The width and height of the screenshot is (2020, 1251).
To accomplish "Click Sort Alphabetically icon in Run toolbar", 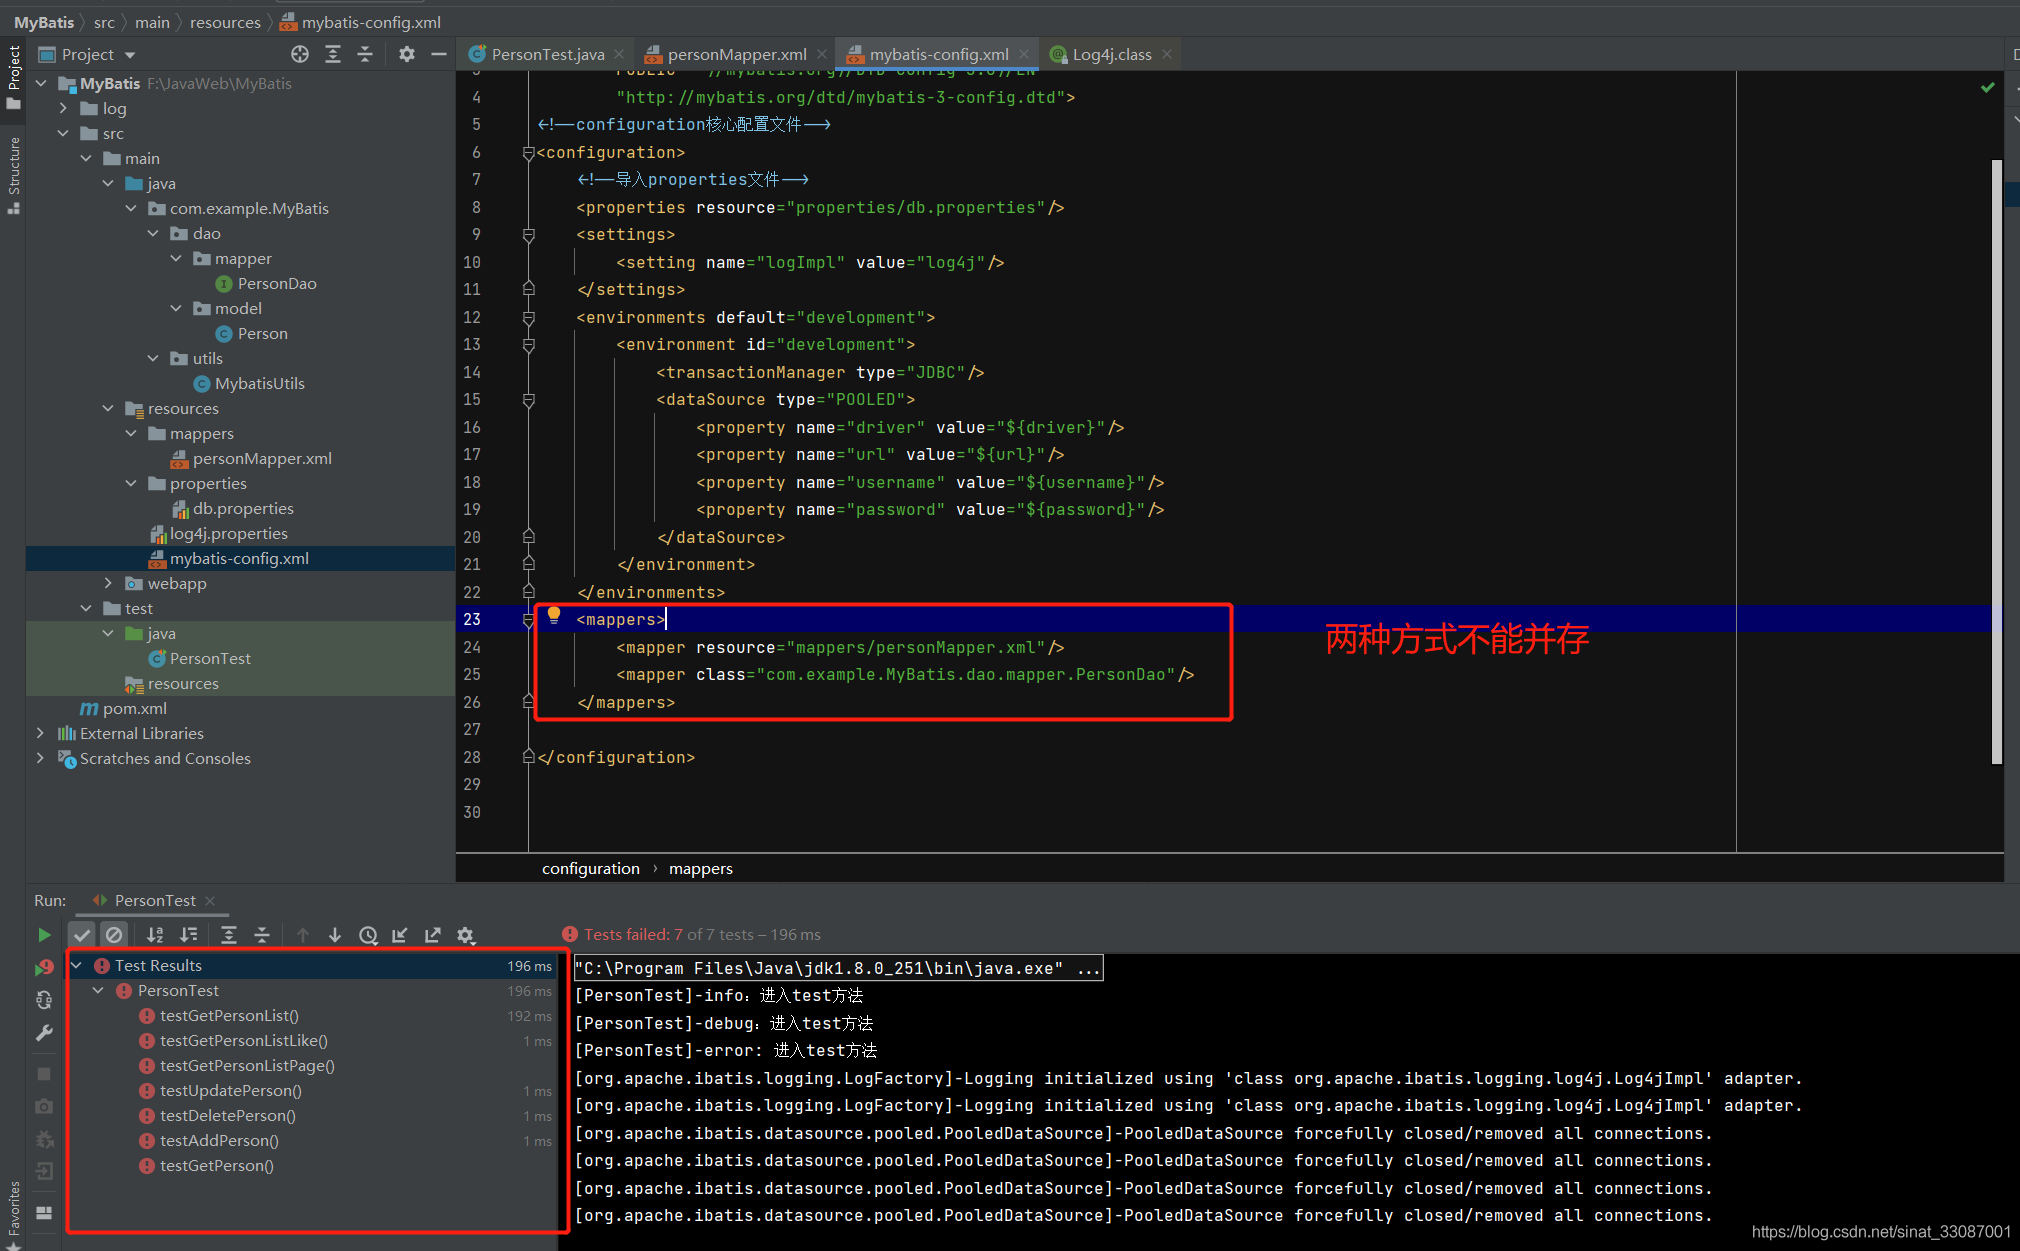I will (155, 935).
